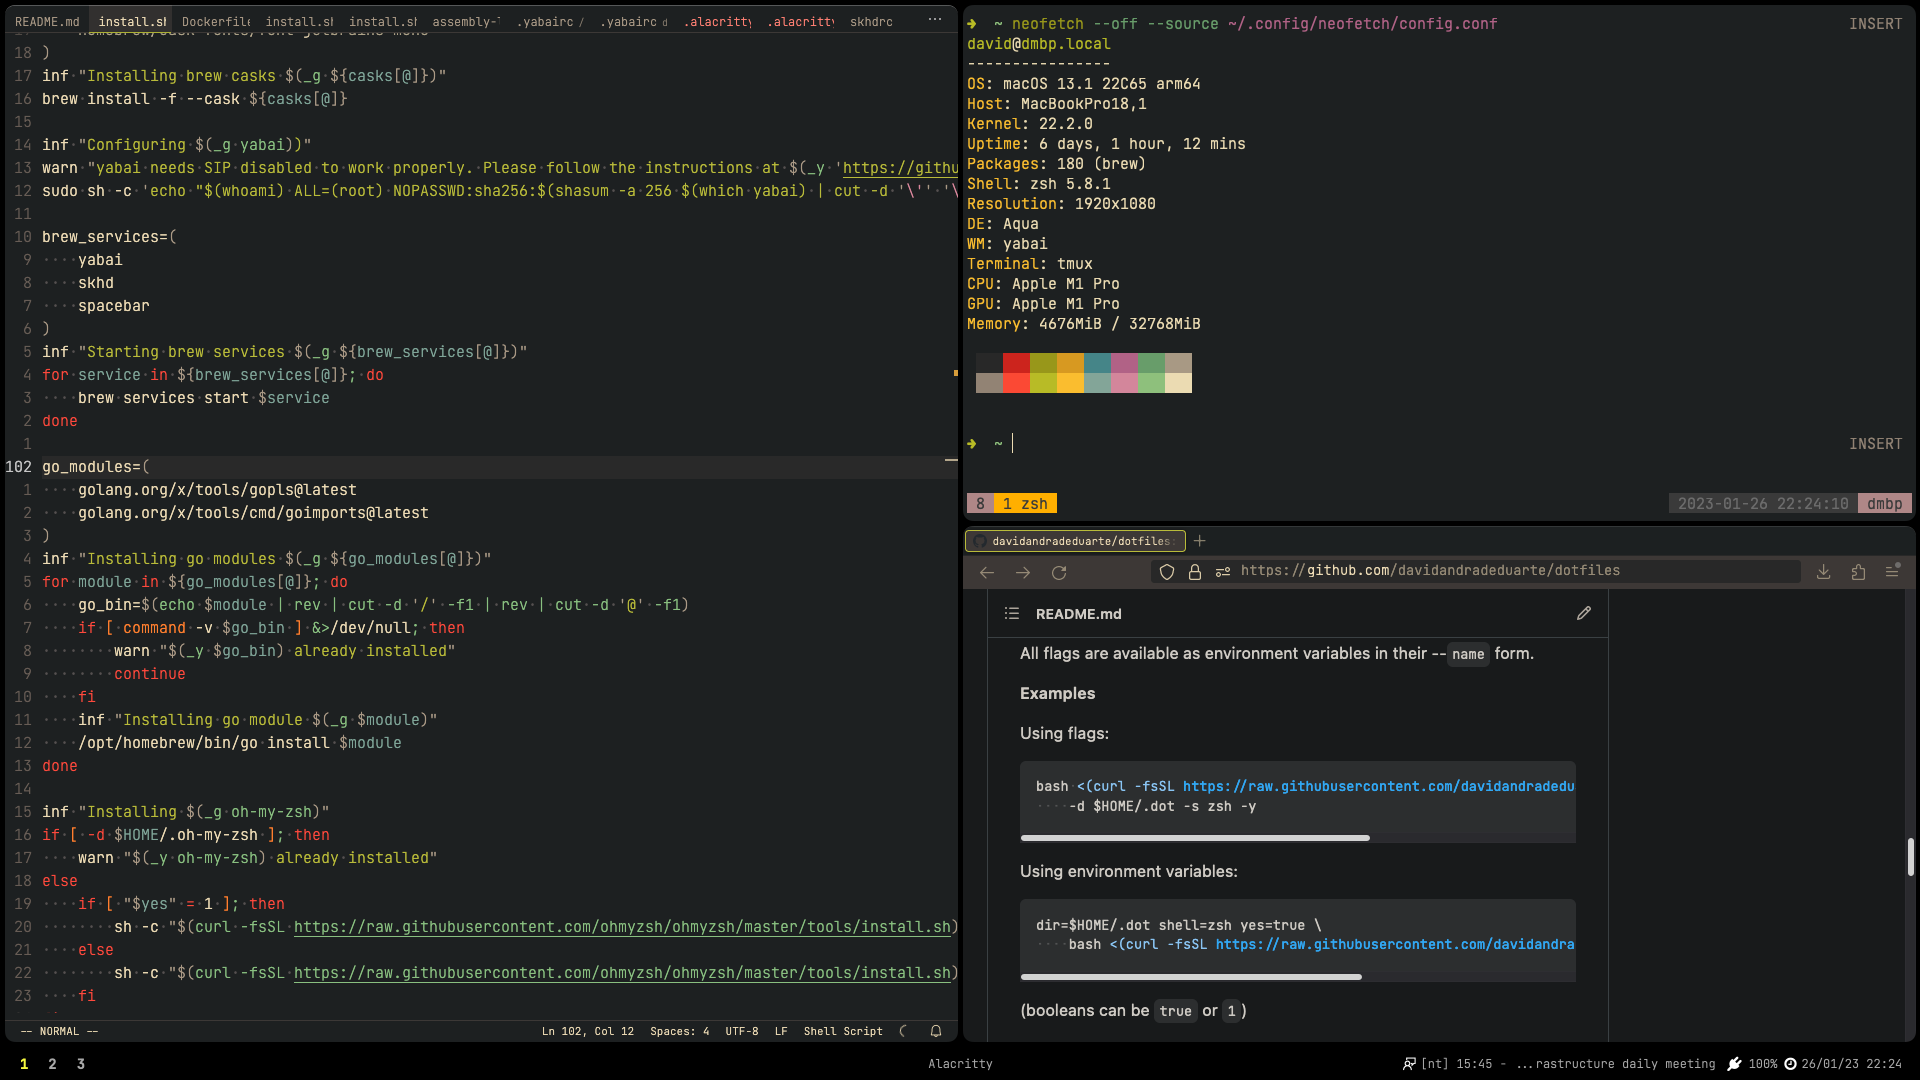Image resolution: width=1920 pixels, height=1080 pixels.
Task: Open the assembly- editor tab
Action: 466,21
